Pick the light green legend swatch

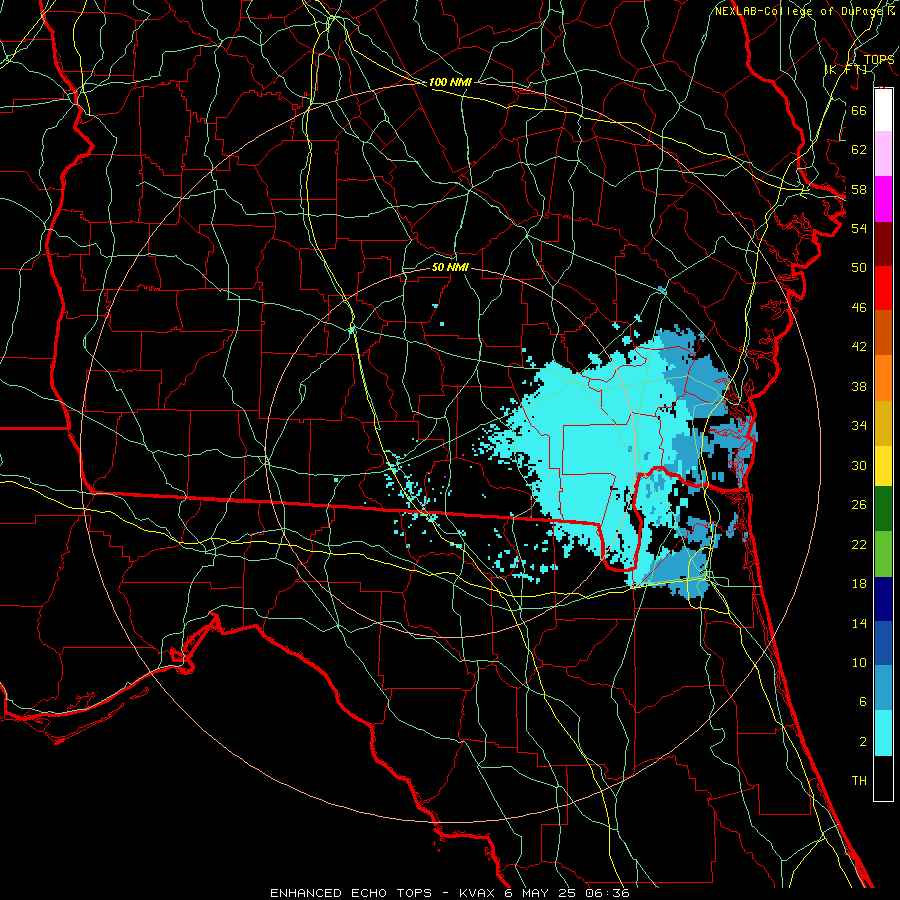click(883, 554)
